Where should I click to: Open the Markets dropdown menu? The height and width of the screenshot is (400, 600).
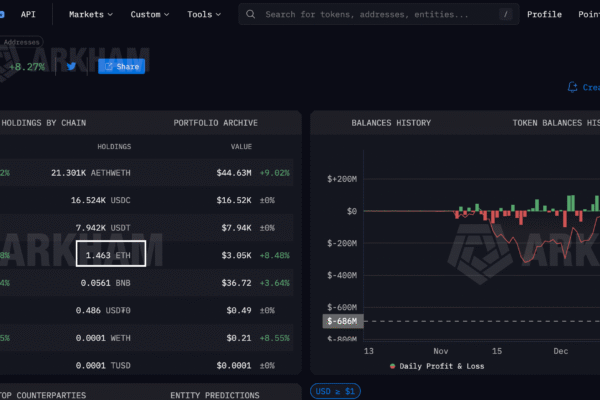(90, 15)
